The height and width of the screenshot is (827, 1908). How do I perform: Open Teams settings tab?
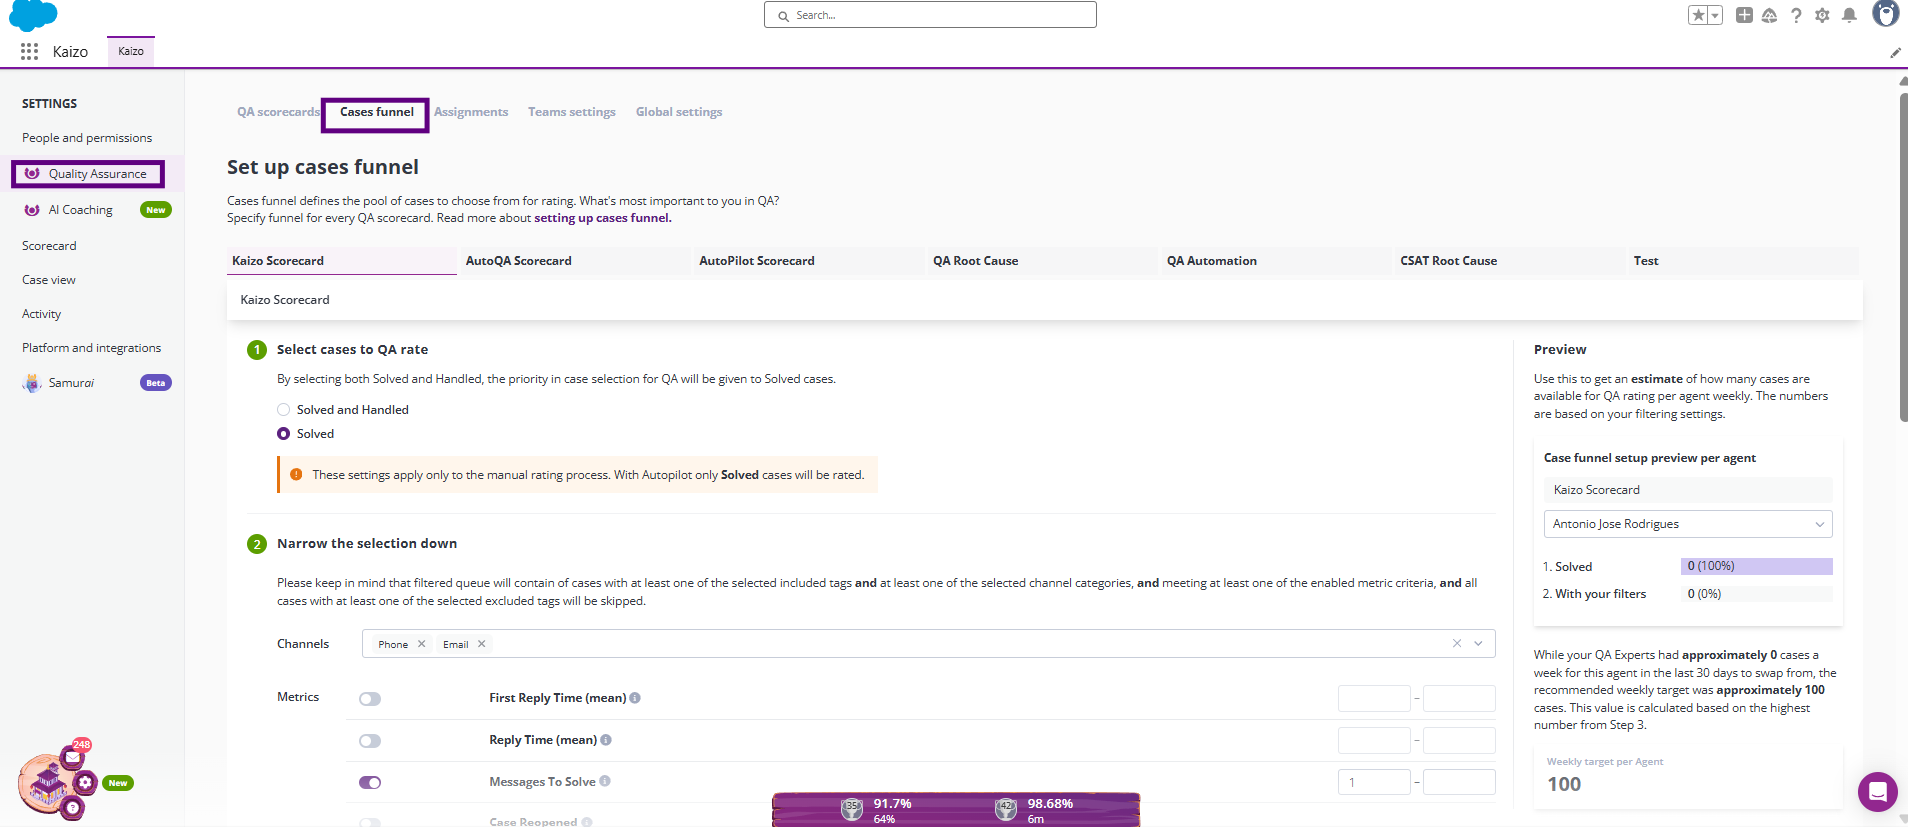pos(572,112)
